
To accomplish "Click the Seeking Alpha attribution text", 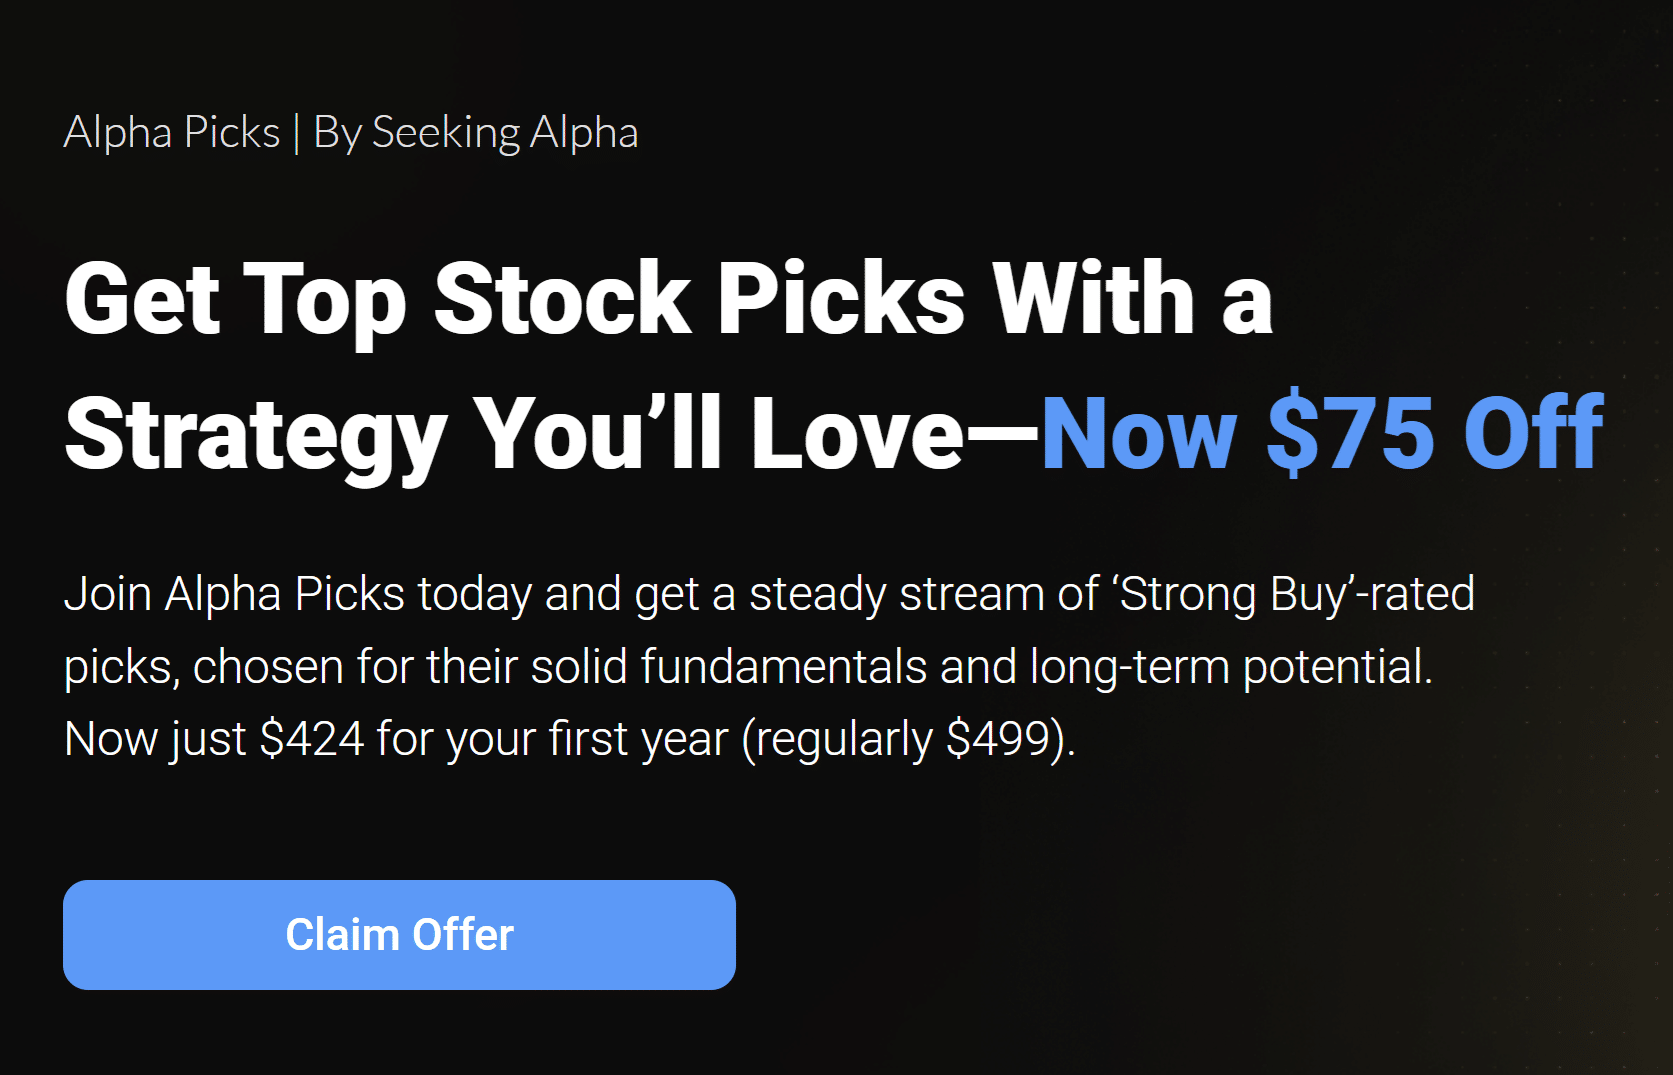I will click(x=505, y=131).
